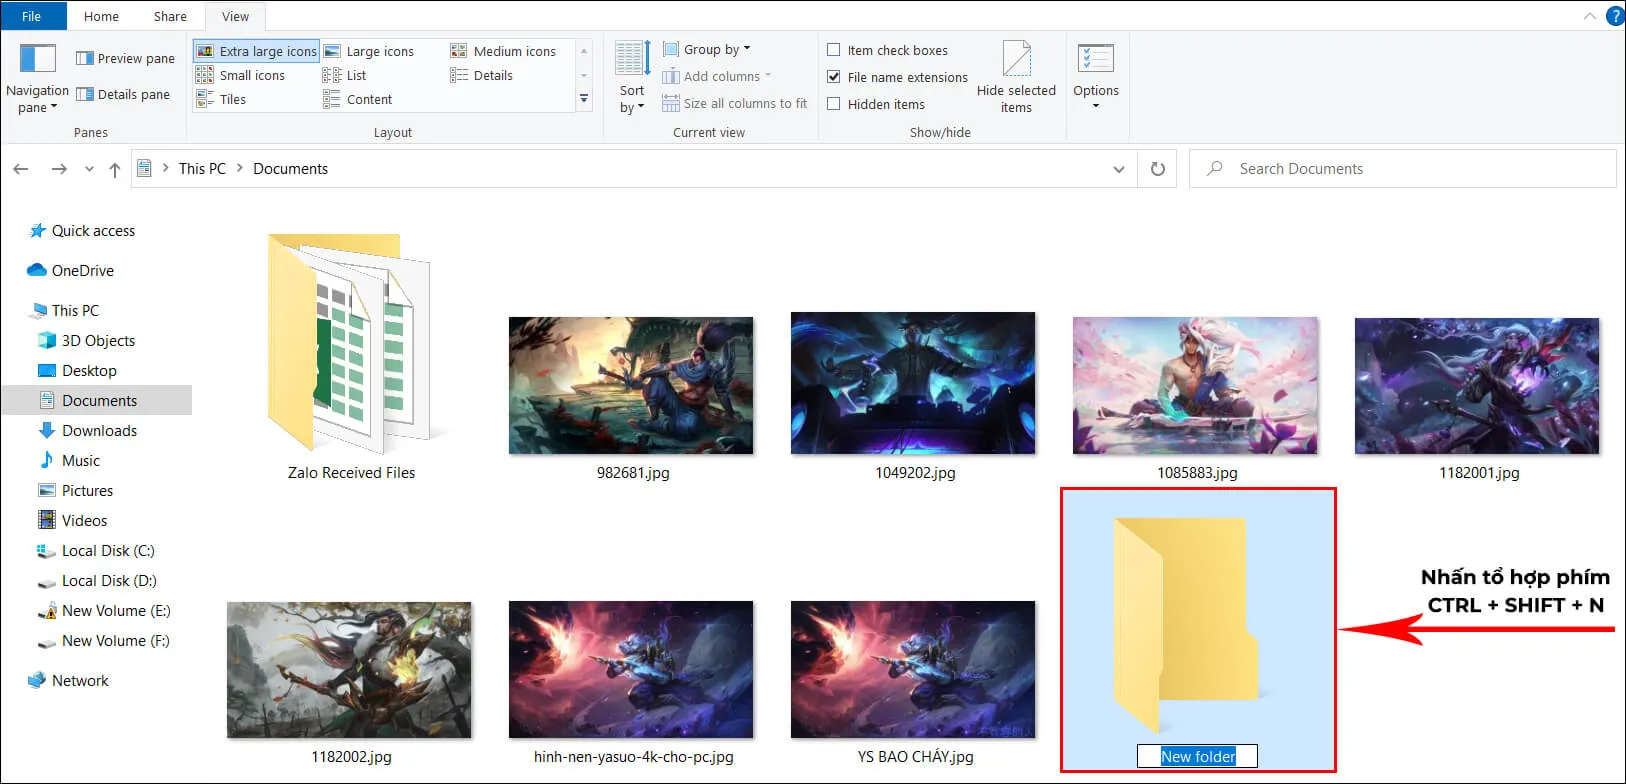Click the Refresh button beside address bar
This screenshot has width=1626, height=784.
pos(1158,169)
